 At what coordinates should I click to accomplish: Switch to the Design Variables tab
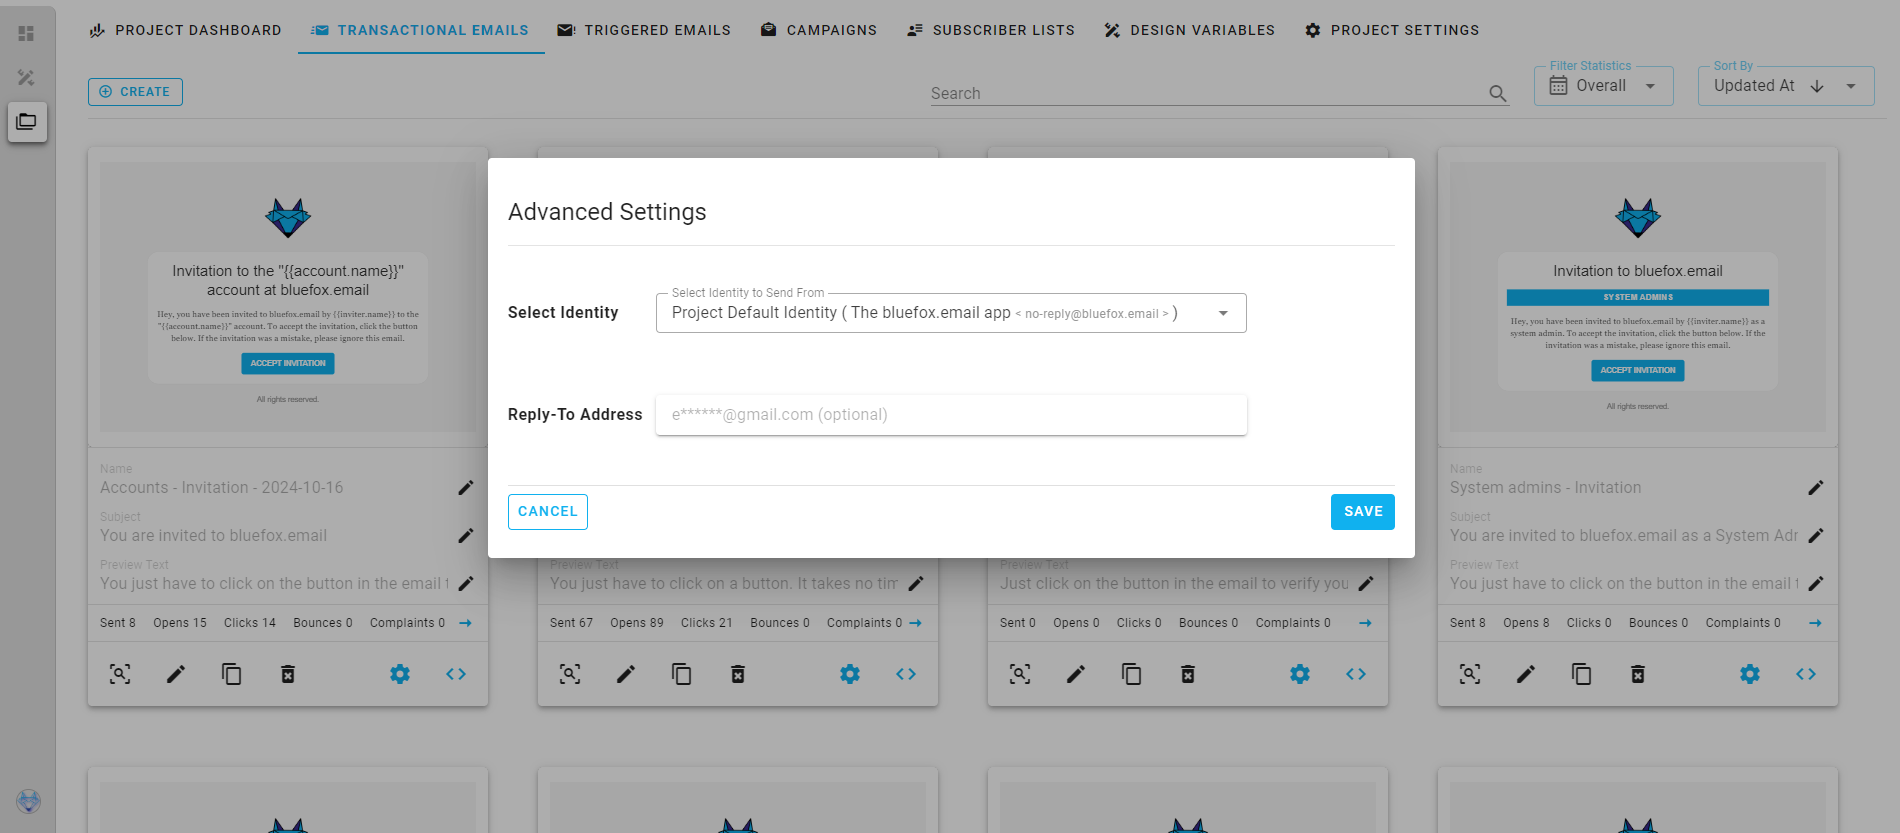tap(1190, 30)
